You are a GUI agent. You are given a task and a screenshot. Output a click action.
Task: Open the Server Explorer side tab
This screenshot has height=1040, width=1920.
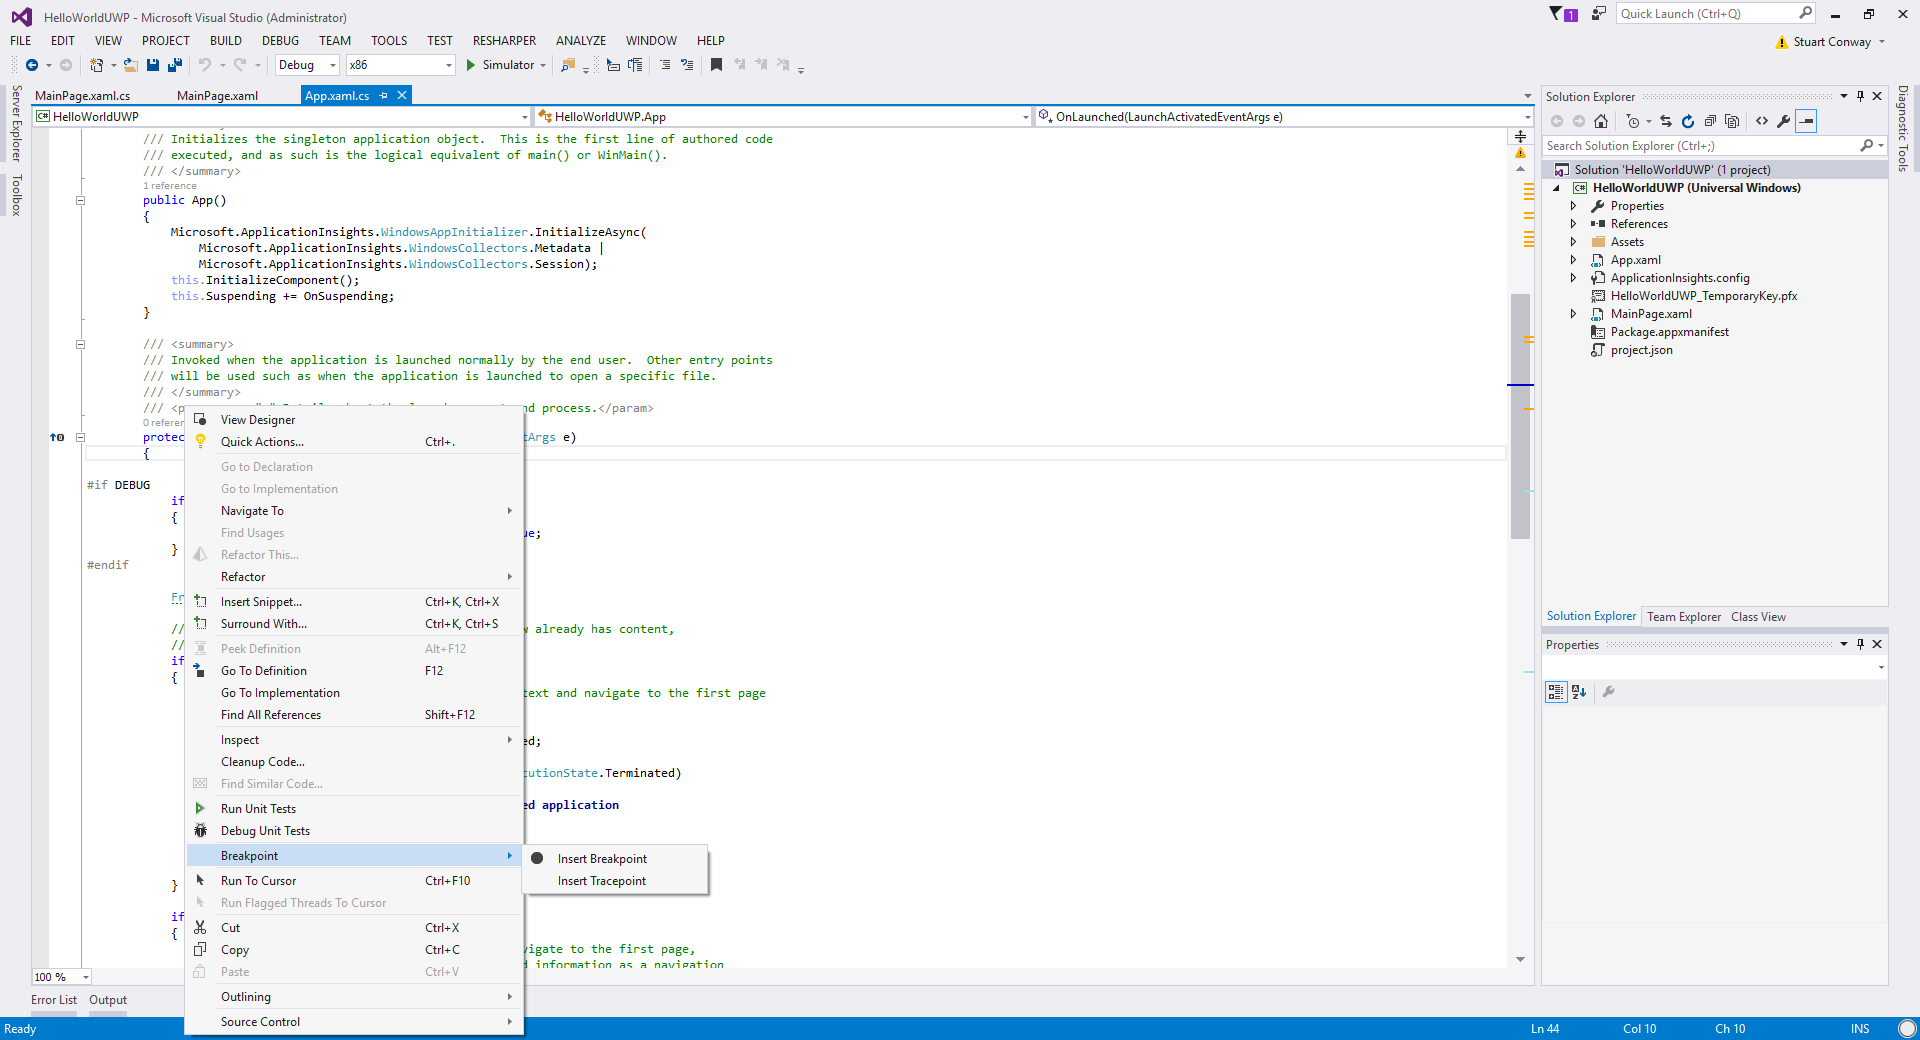(16, 123)
